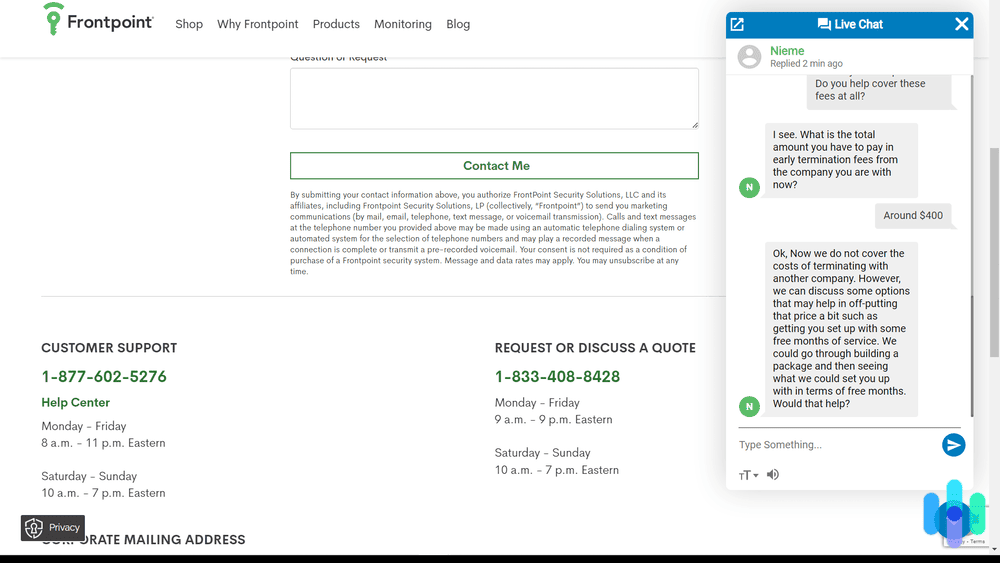Image resolution: width=1000 pixels, height=563 pixels.
Task: Go to the Products page
Action: coord(336,24)
